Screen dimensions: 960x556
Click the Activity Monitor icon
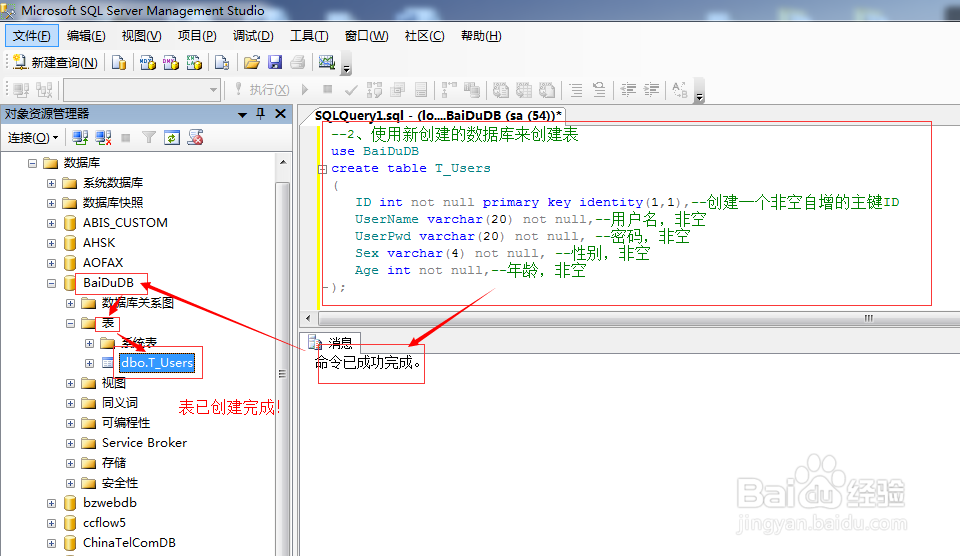point(327,62)
